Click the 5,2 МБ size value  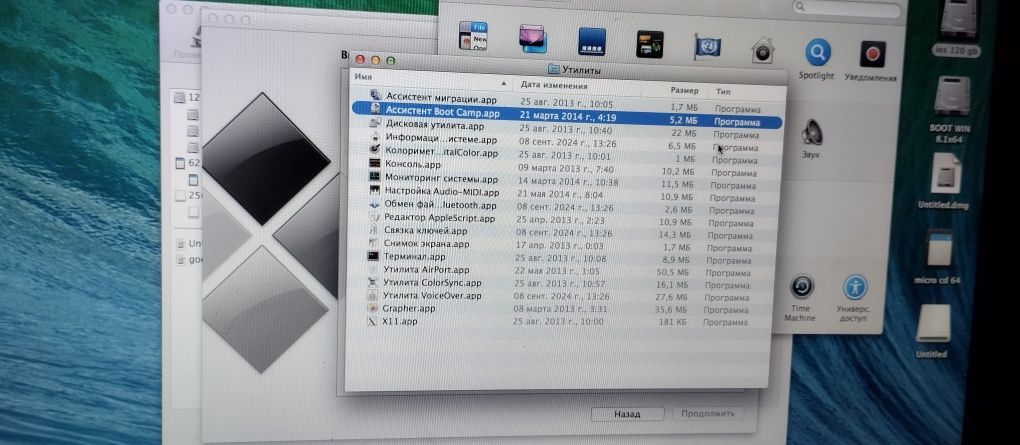coord(684,120)
